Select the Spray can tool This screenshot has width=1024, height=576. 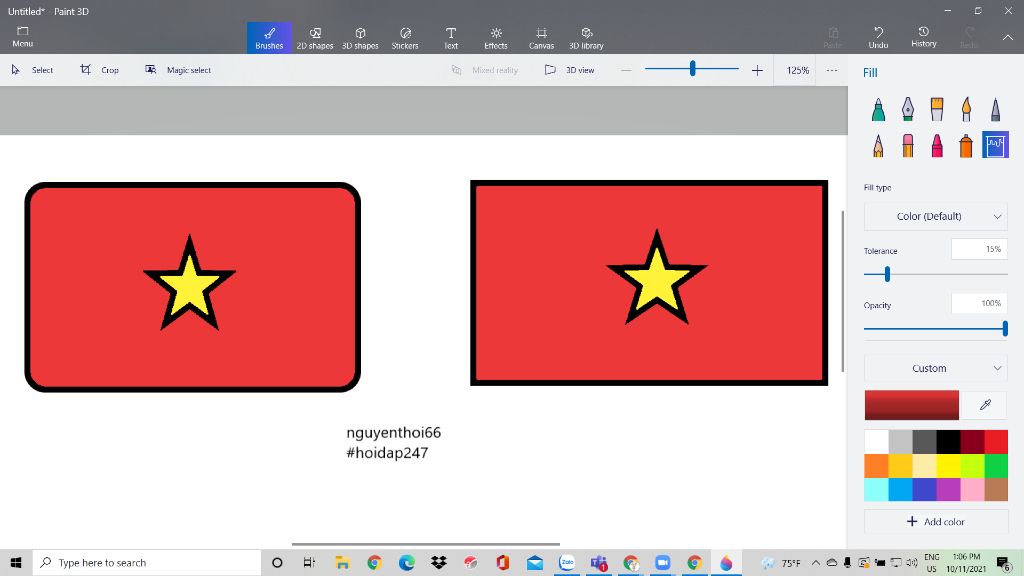(967, 146)
